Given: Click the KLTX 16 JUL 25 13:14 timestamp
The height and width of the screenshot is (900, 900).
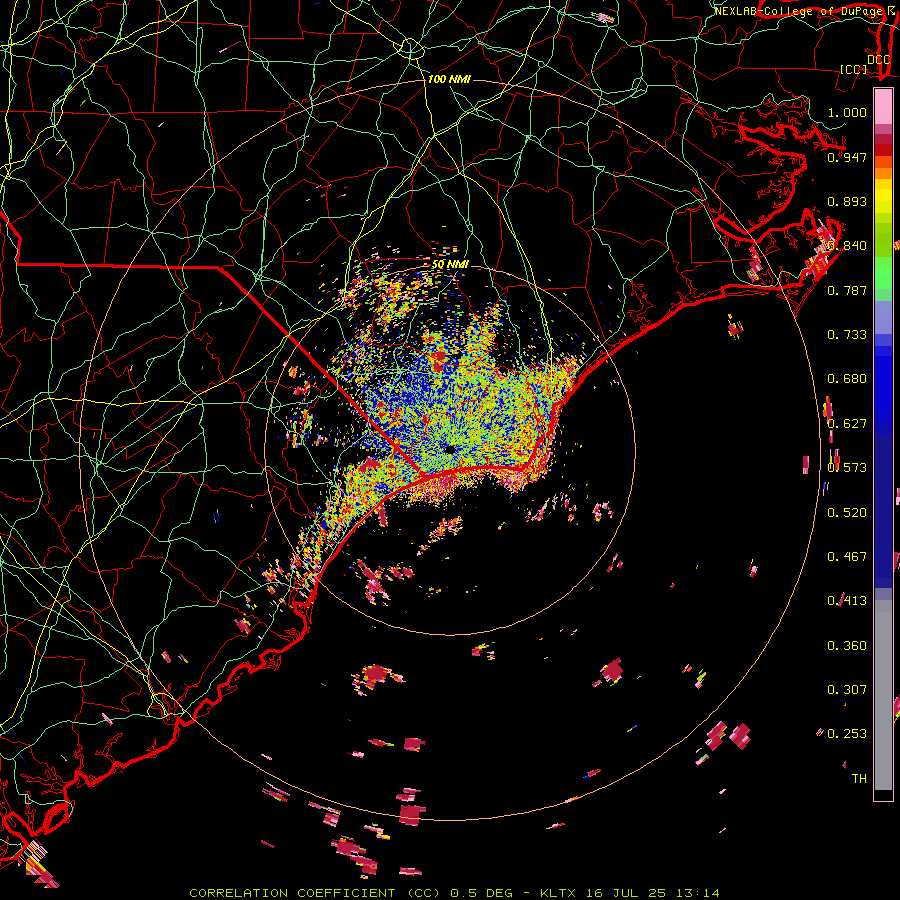Looking at the screenshot, I should pyautogui.click(x=630, y=893).
